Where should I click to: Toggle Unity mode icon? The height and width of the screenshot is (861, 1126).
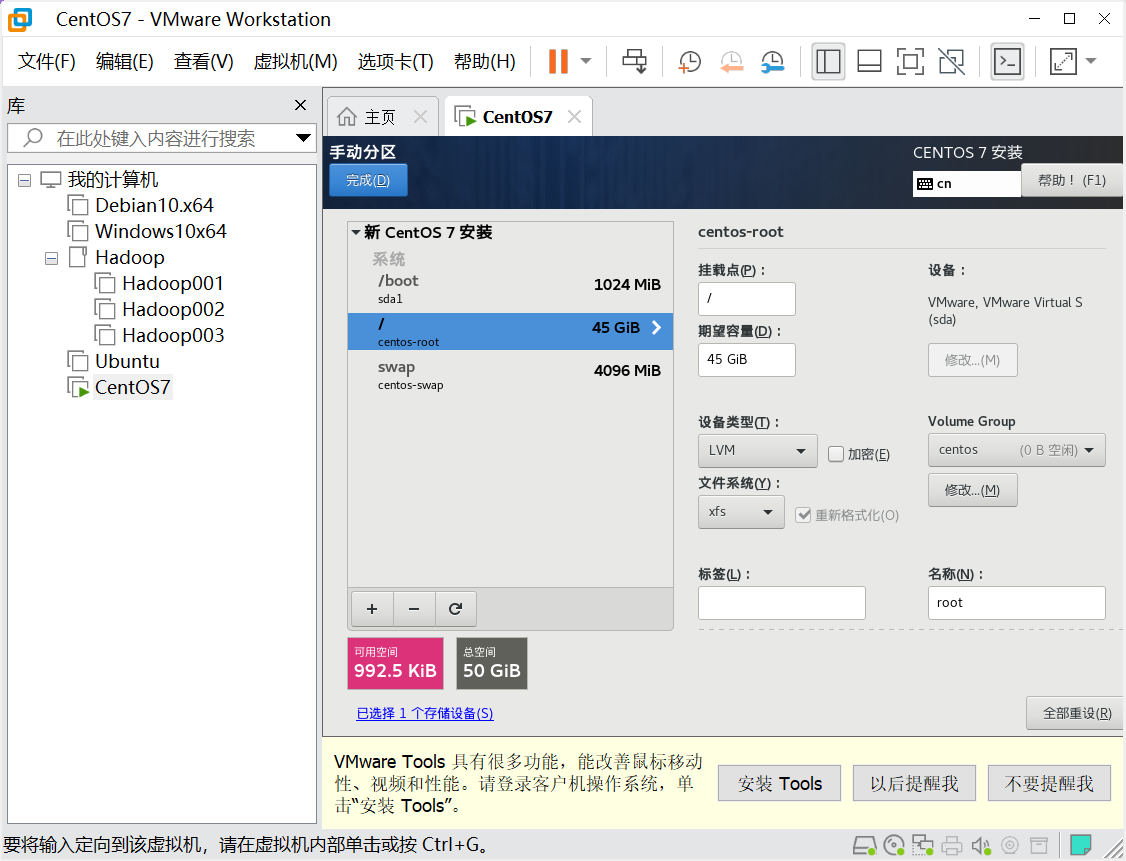pyautogui.click(x=951, y=62)
